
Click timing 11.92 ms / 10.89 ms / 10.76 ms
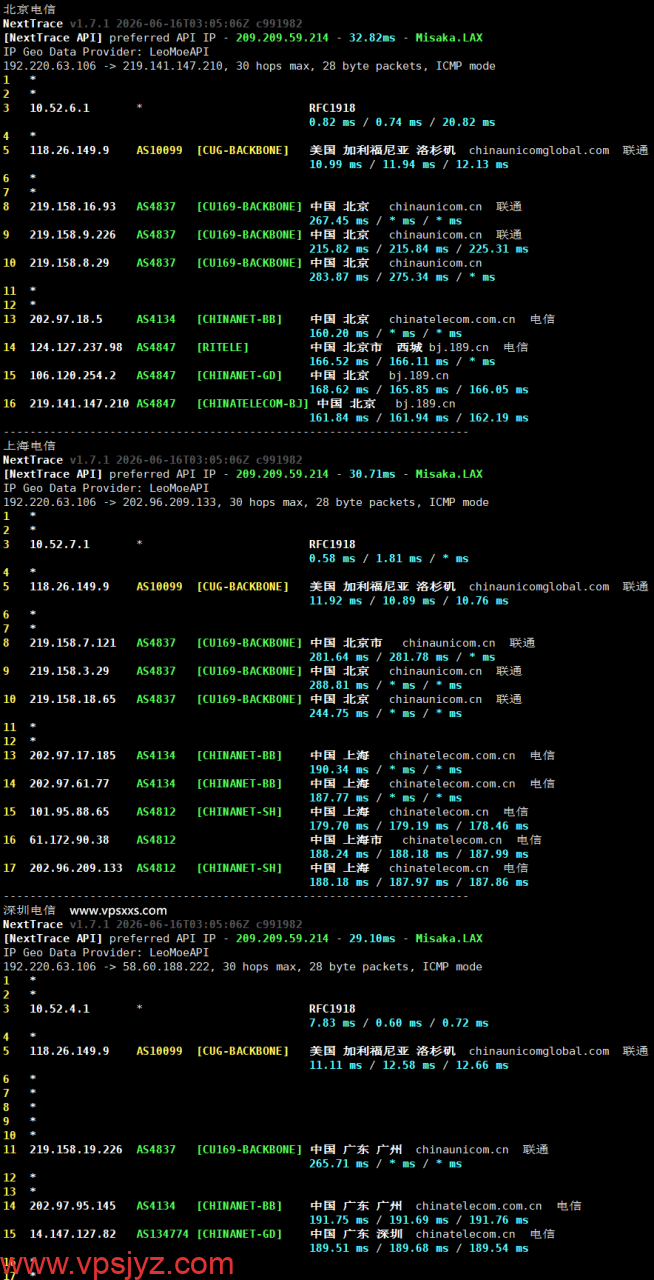pyautogui.click(x=409, y=601)
